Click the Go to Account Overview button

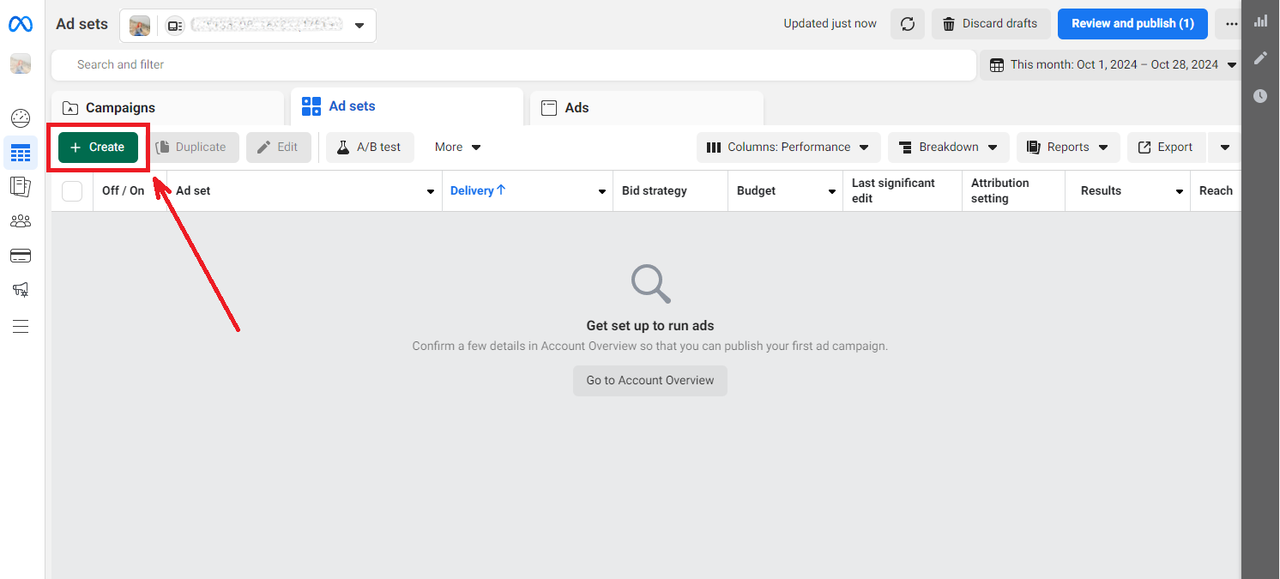click(x=650, y=380)
